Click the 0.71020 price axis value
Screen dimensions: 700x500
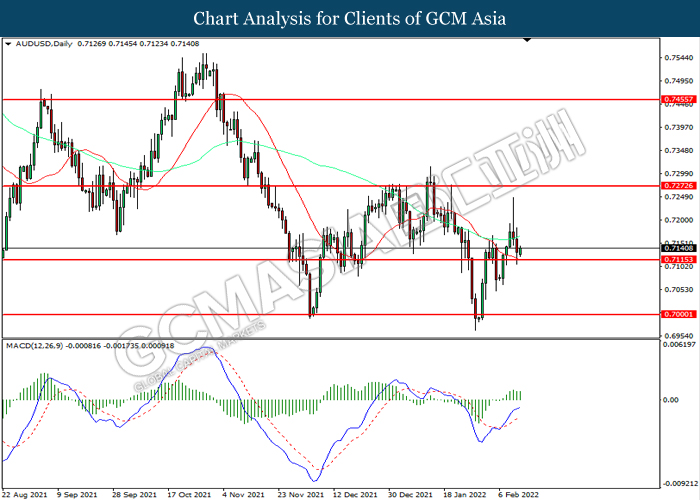679,267
